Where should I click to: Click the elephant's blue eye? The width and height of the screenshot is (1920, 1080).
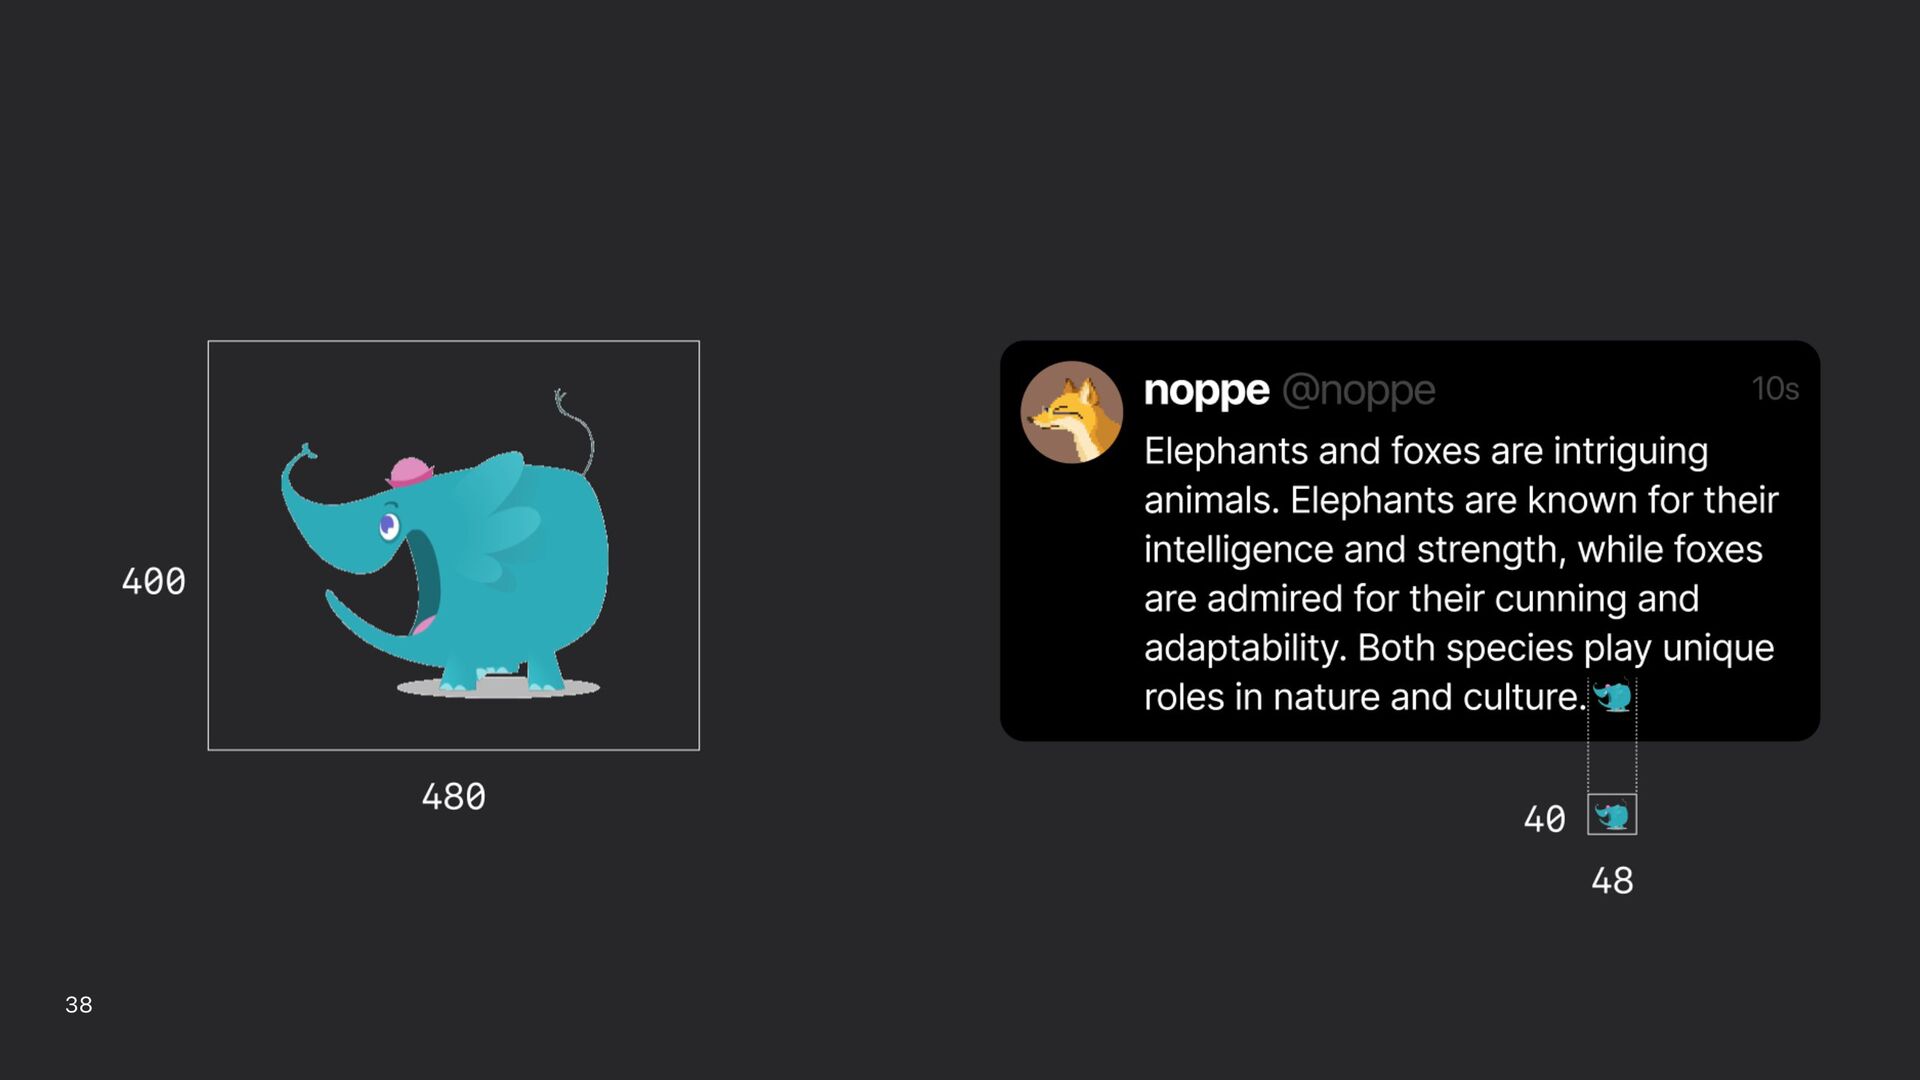389,525
